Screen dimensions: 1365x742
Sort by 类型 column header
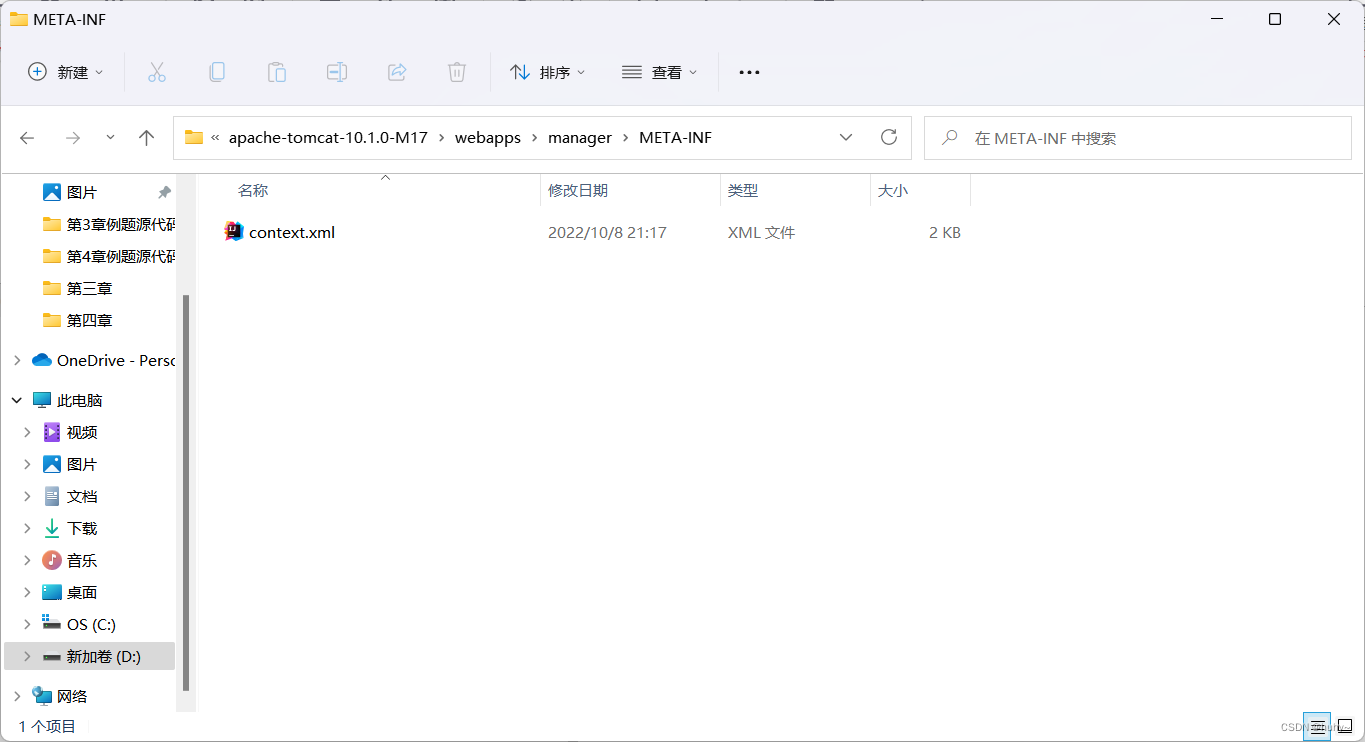coord(743,190)
